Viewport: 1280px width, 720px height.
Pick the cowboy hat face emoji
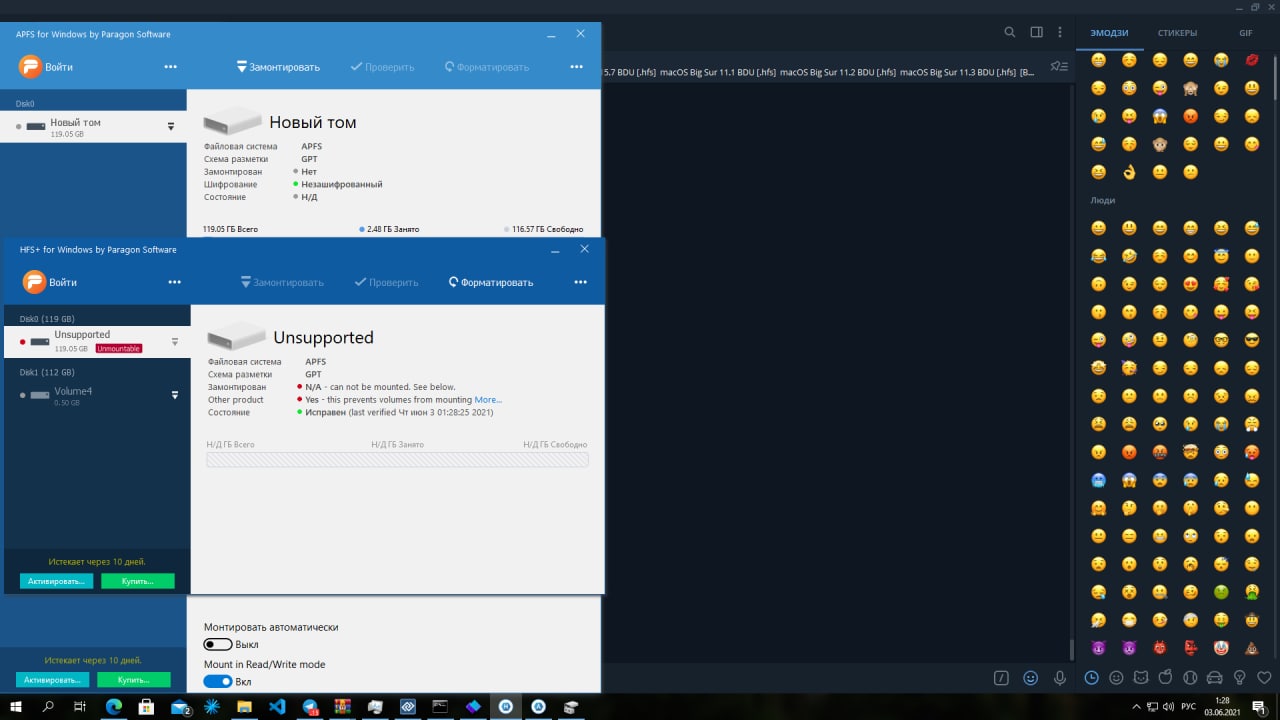[1252, 619]
